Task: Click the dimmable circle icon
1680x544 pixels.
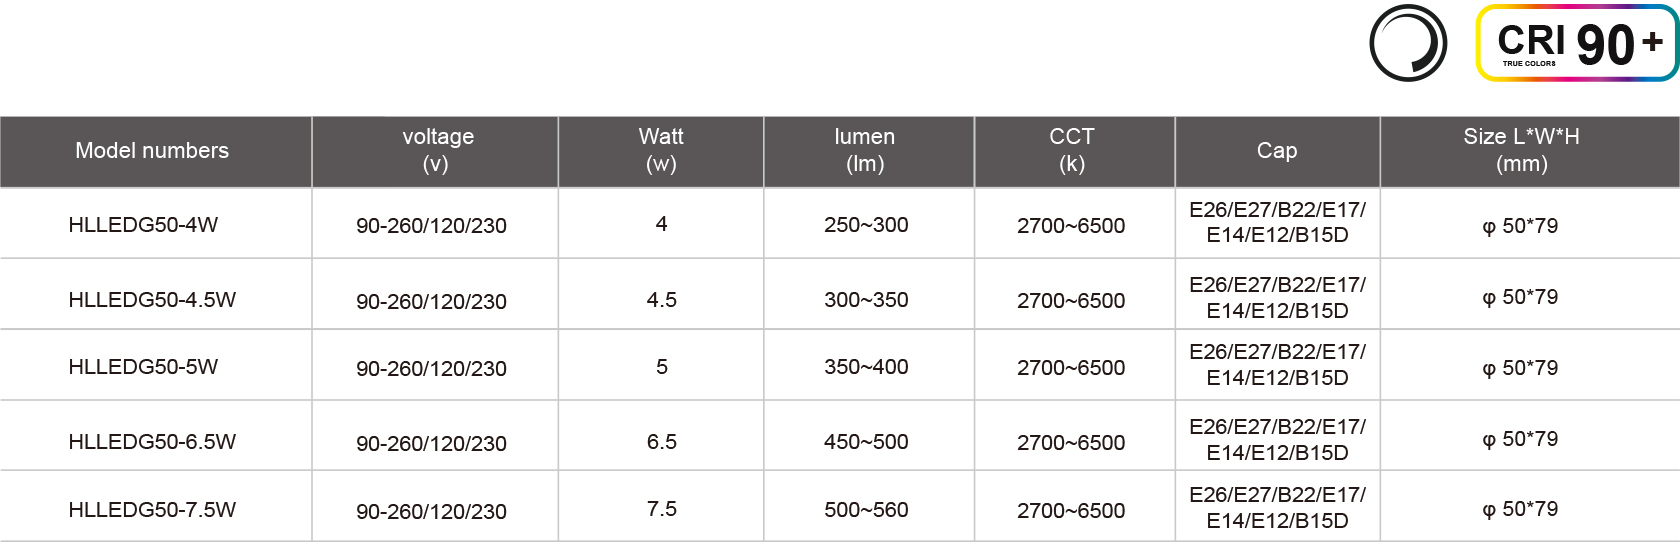Action: click(x=1408, y=43)
